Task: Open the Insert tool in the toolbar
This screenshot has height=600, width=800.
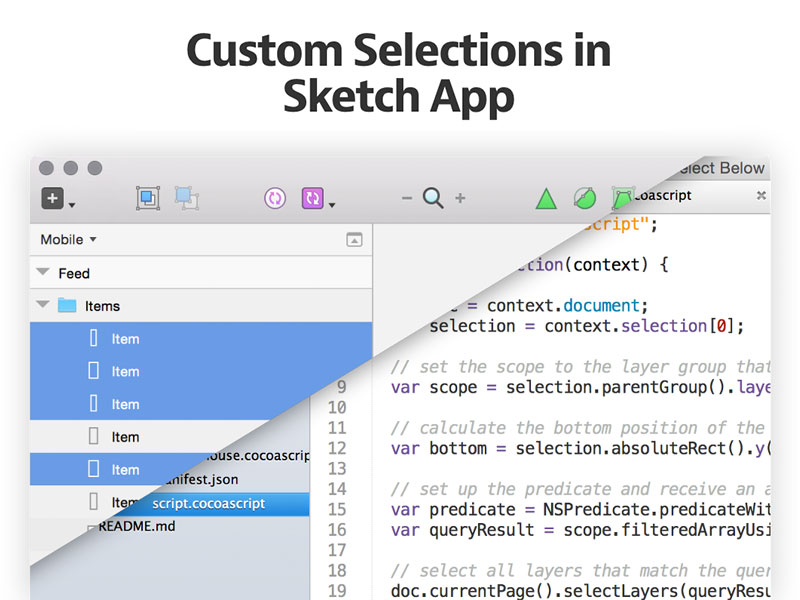Action: (x=52, y=197)
